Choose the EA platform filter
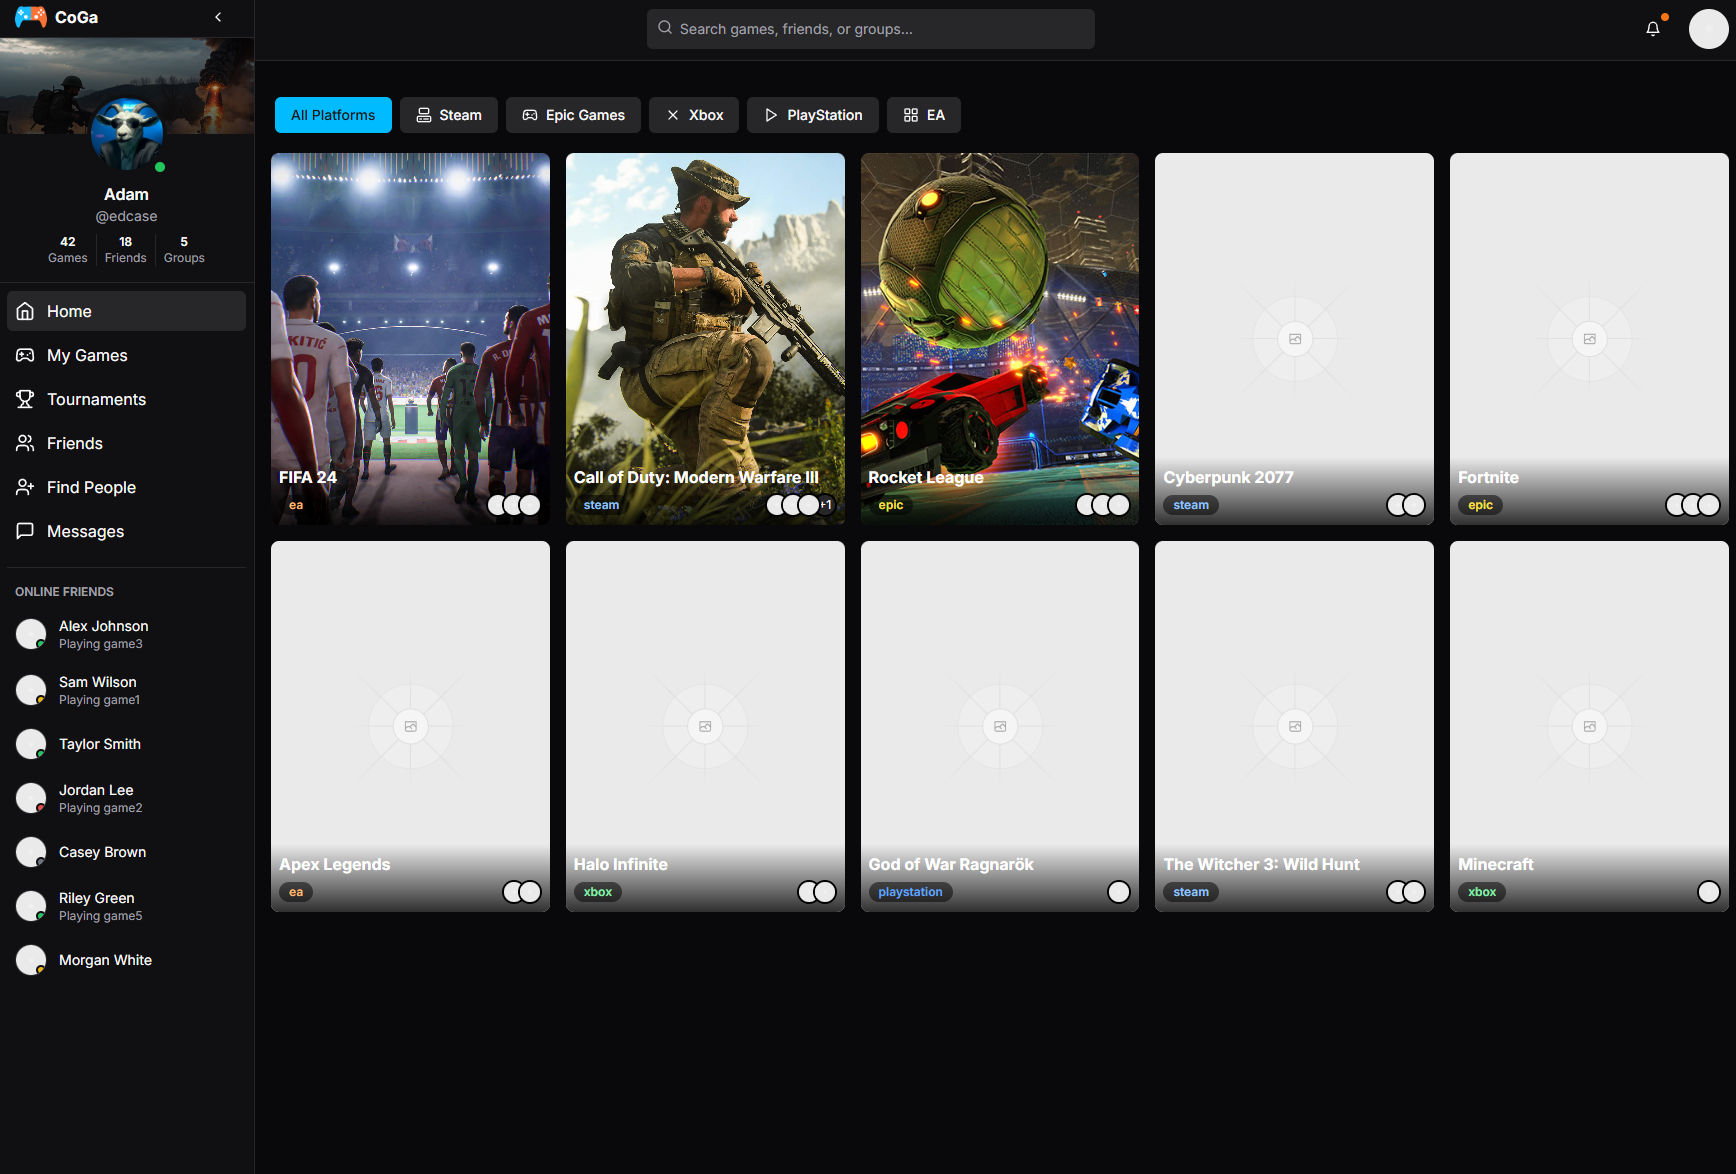1736x1174 pixels. click(x=924, y=115)
